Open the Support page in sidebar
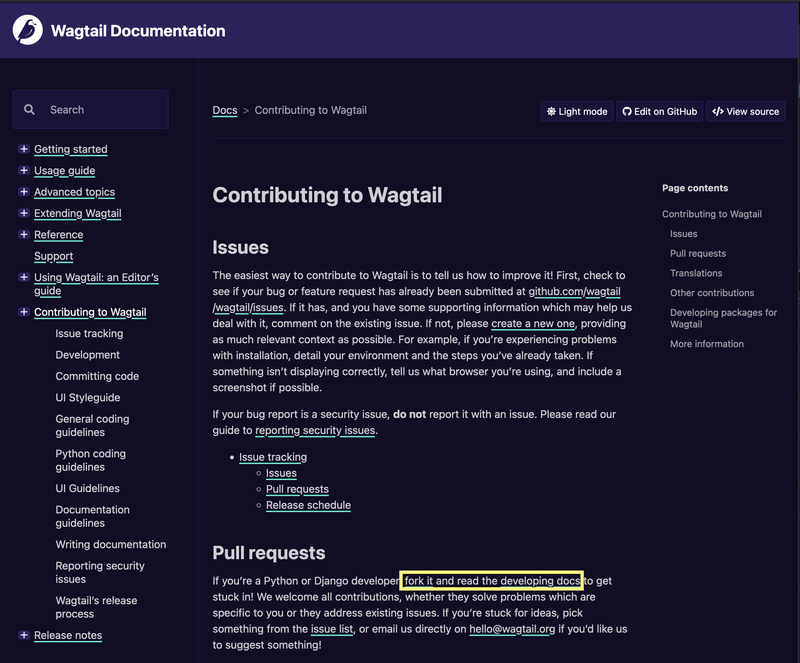This screenshot has height=663, width=800. 53,256
